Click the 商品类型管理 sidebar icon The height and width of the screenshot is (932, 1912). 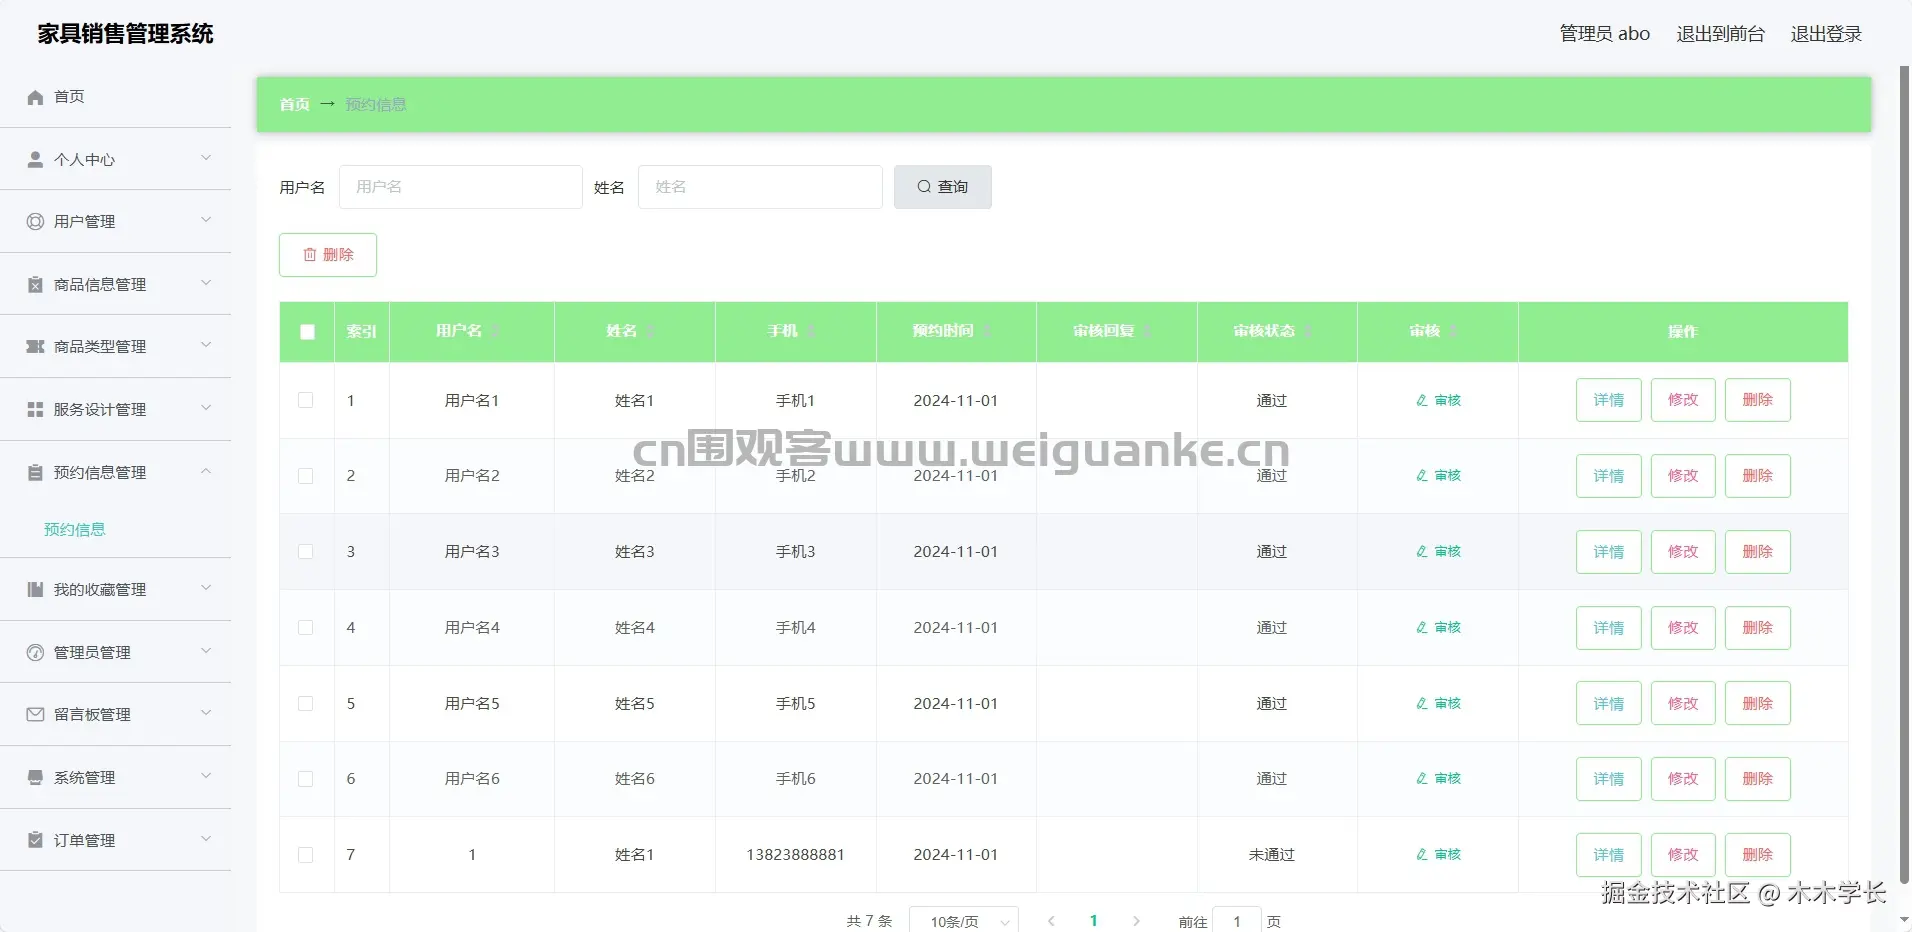[35, 346]
